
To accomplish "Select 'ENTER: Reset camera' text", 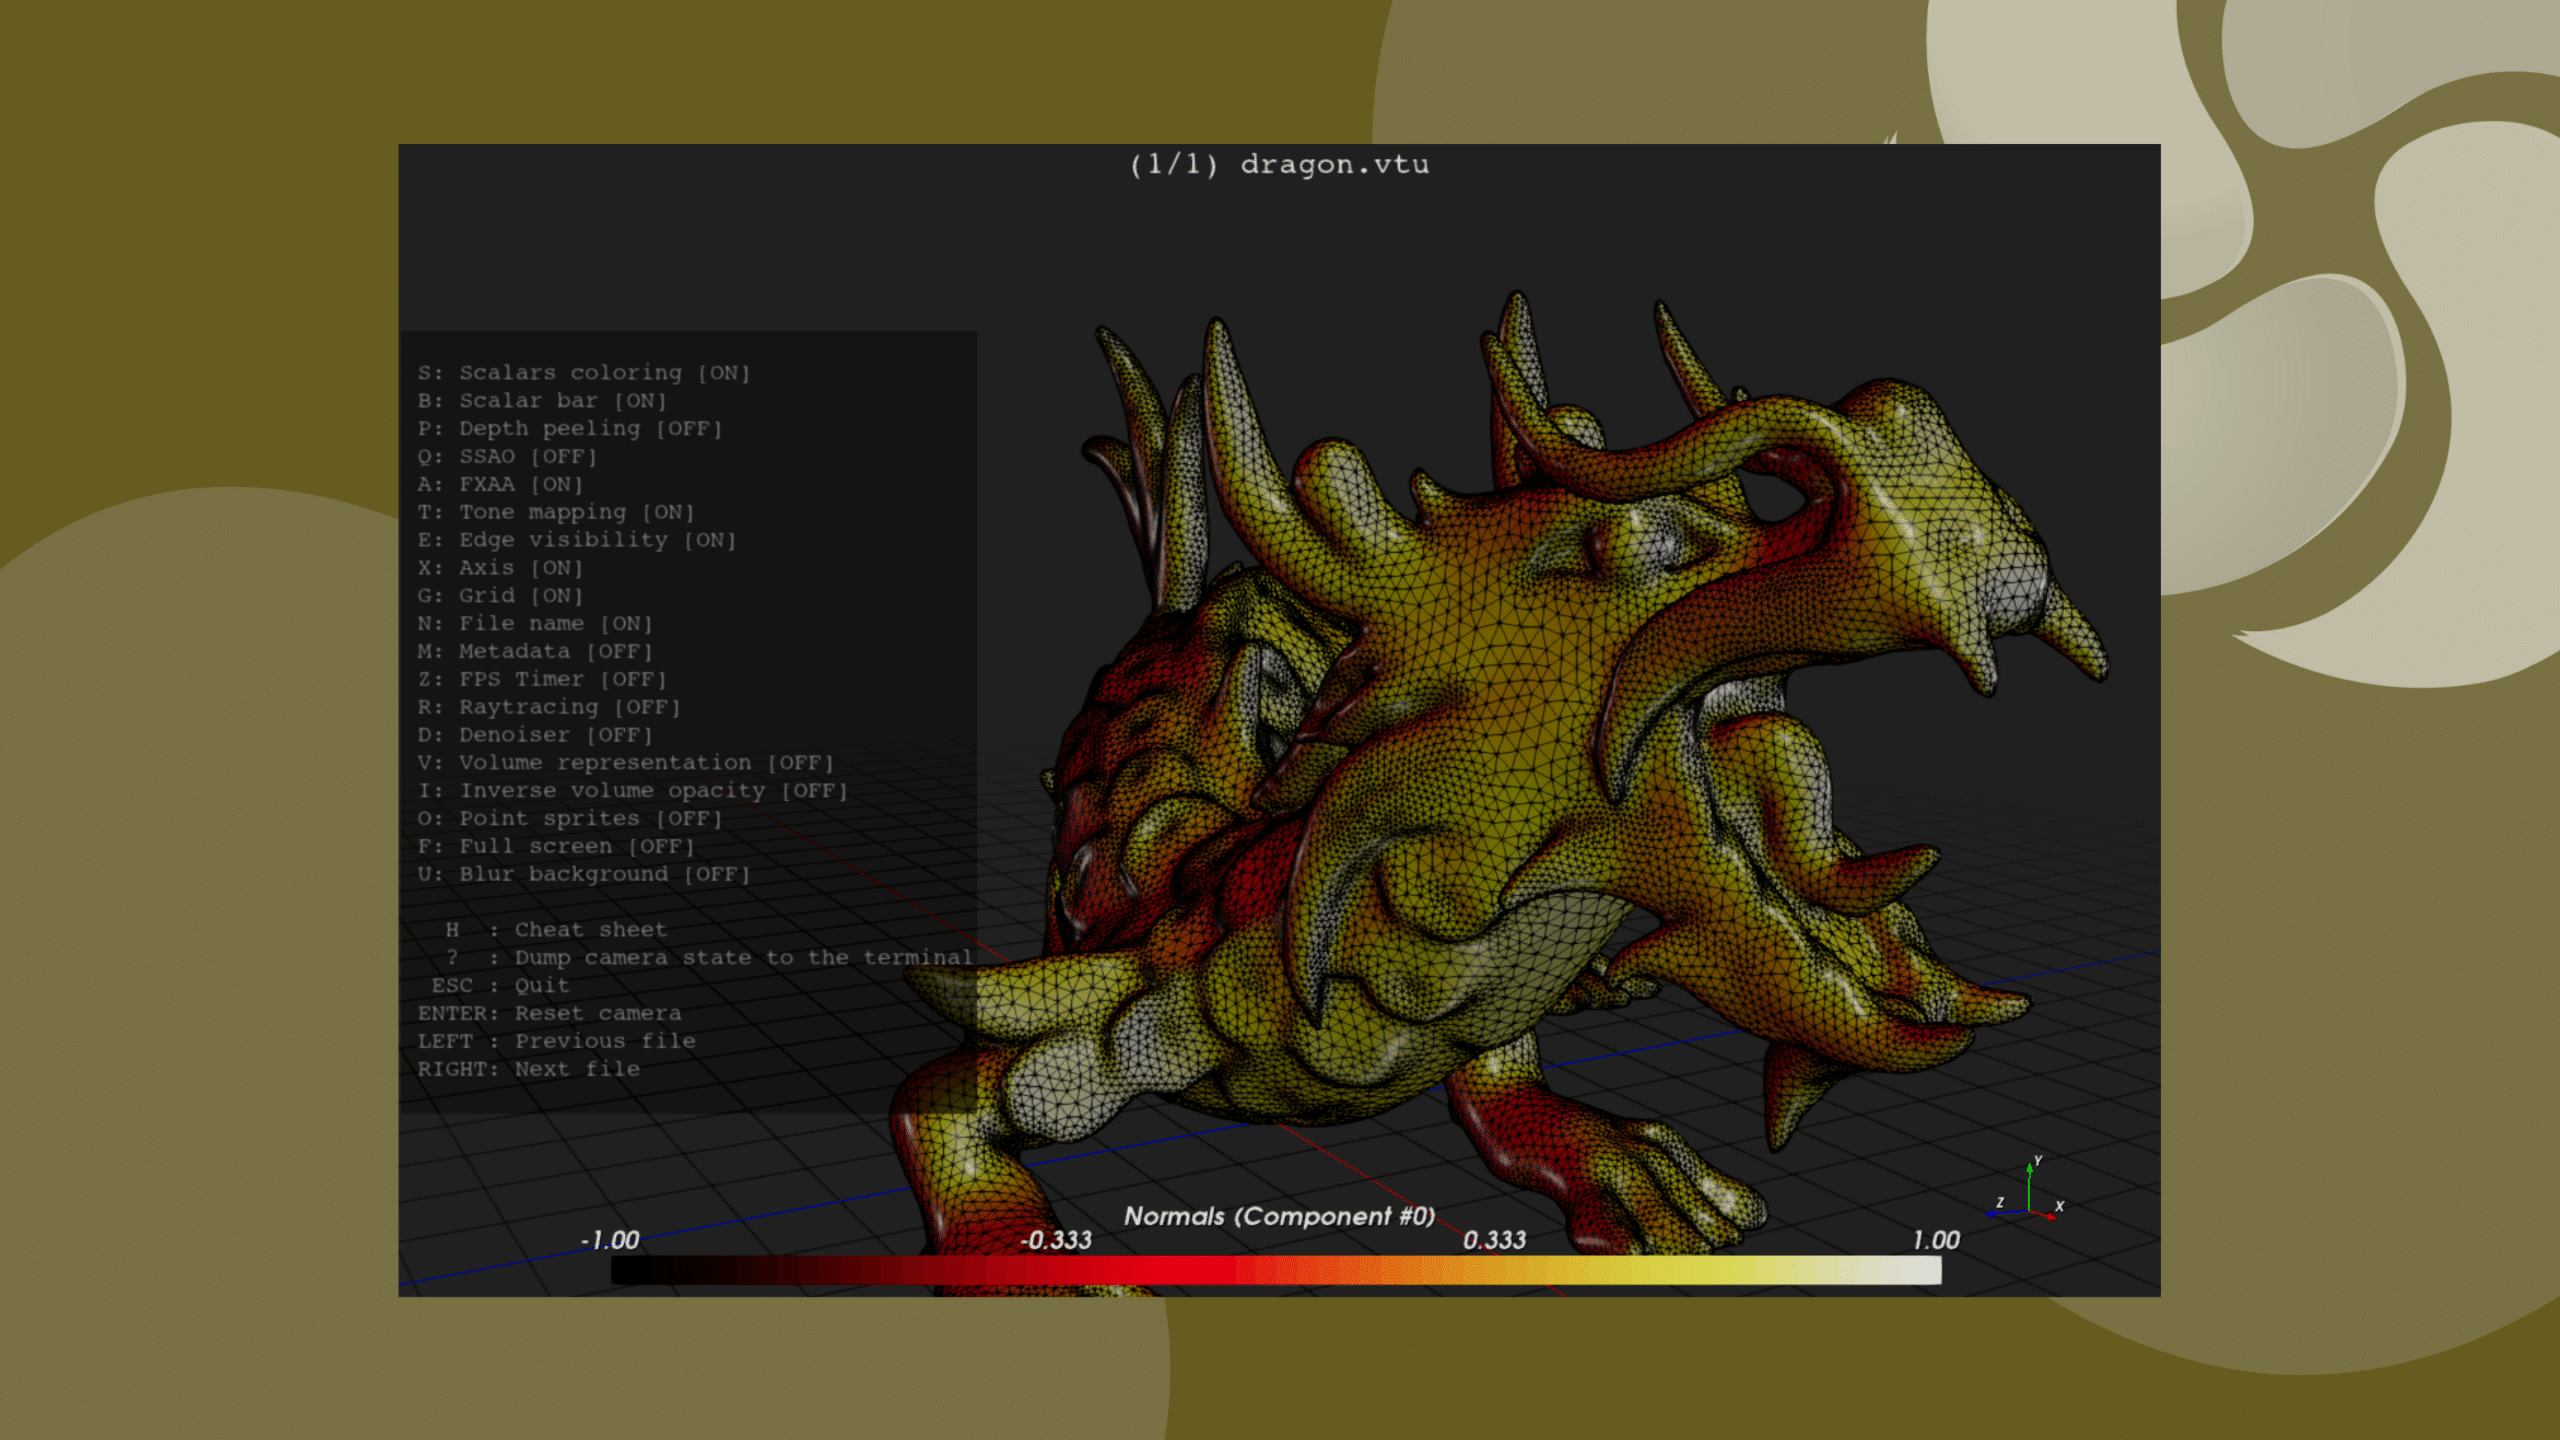I will click(549, 1014).
